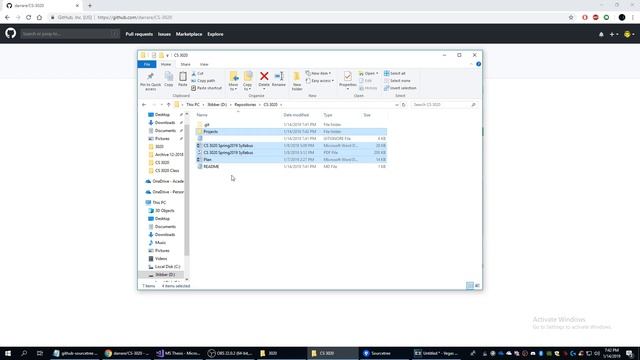Open Task View on taskbar
640x360 pixels.
(x=40, y=353)
